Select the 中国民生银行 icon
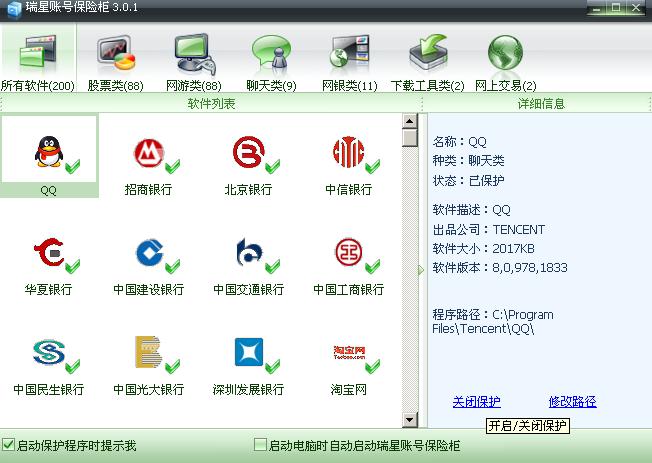Viewport: 652px width, 463px height. click(x=49, y=352)
